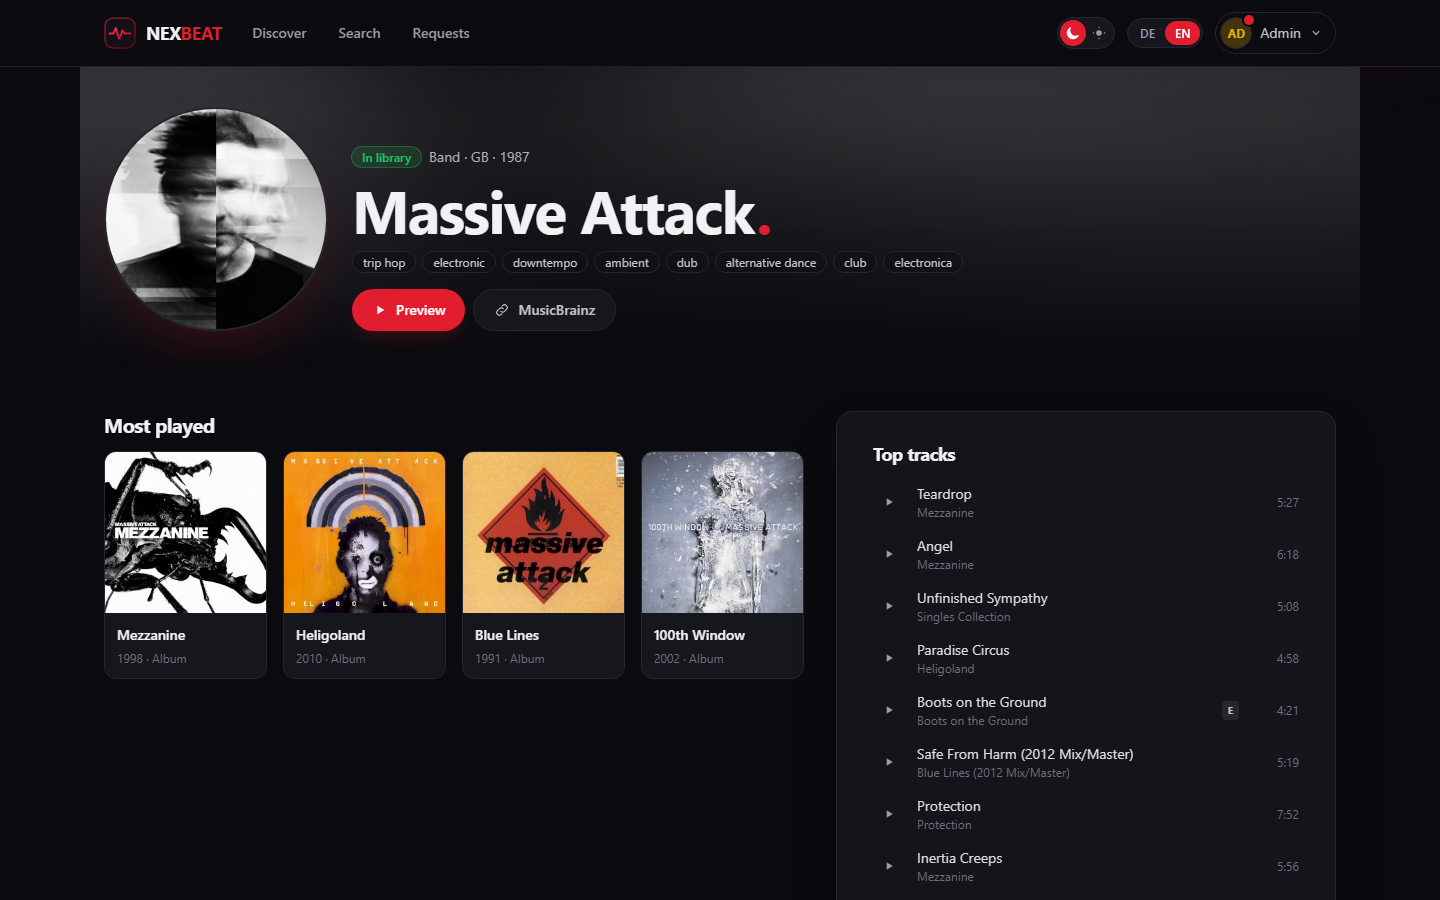Screen dimensions: 1440x900
Task: Open the Mezzanine album cover
Action: 186,532
